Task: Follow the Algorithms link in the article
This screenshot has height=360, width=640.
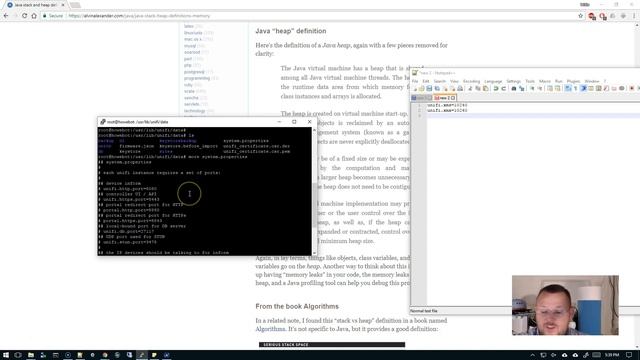Action: pos(270,329)
